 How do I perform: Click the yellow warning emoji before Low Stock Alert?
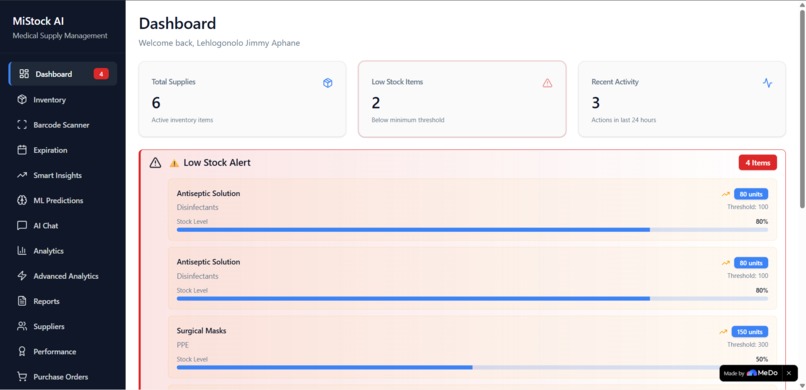pyautogui.click(x=174, y=163)
